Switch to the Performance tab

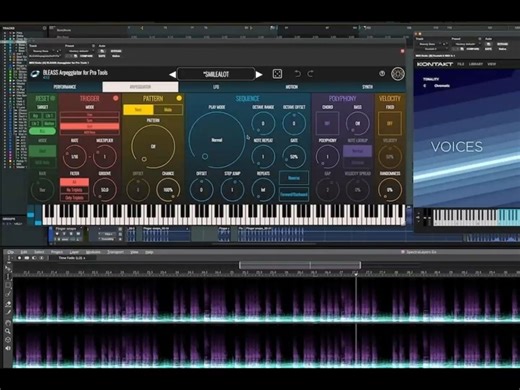pos(65,87)
